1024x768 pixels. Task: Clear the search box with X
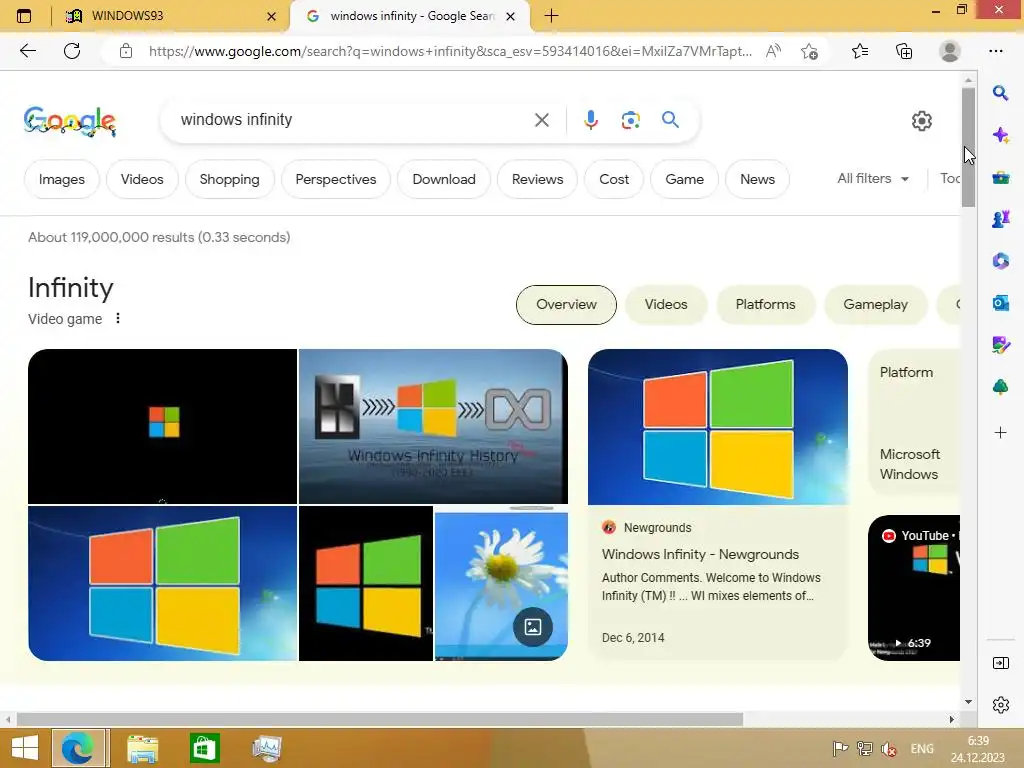[x=541, y=120]
